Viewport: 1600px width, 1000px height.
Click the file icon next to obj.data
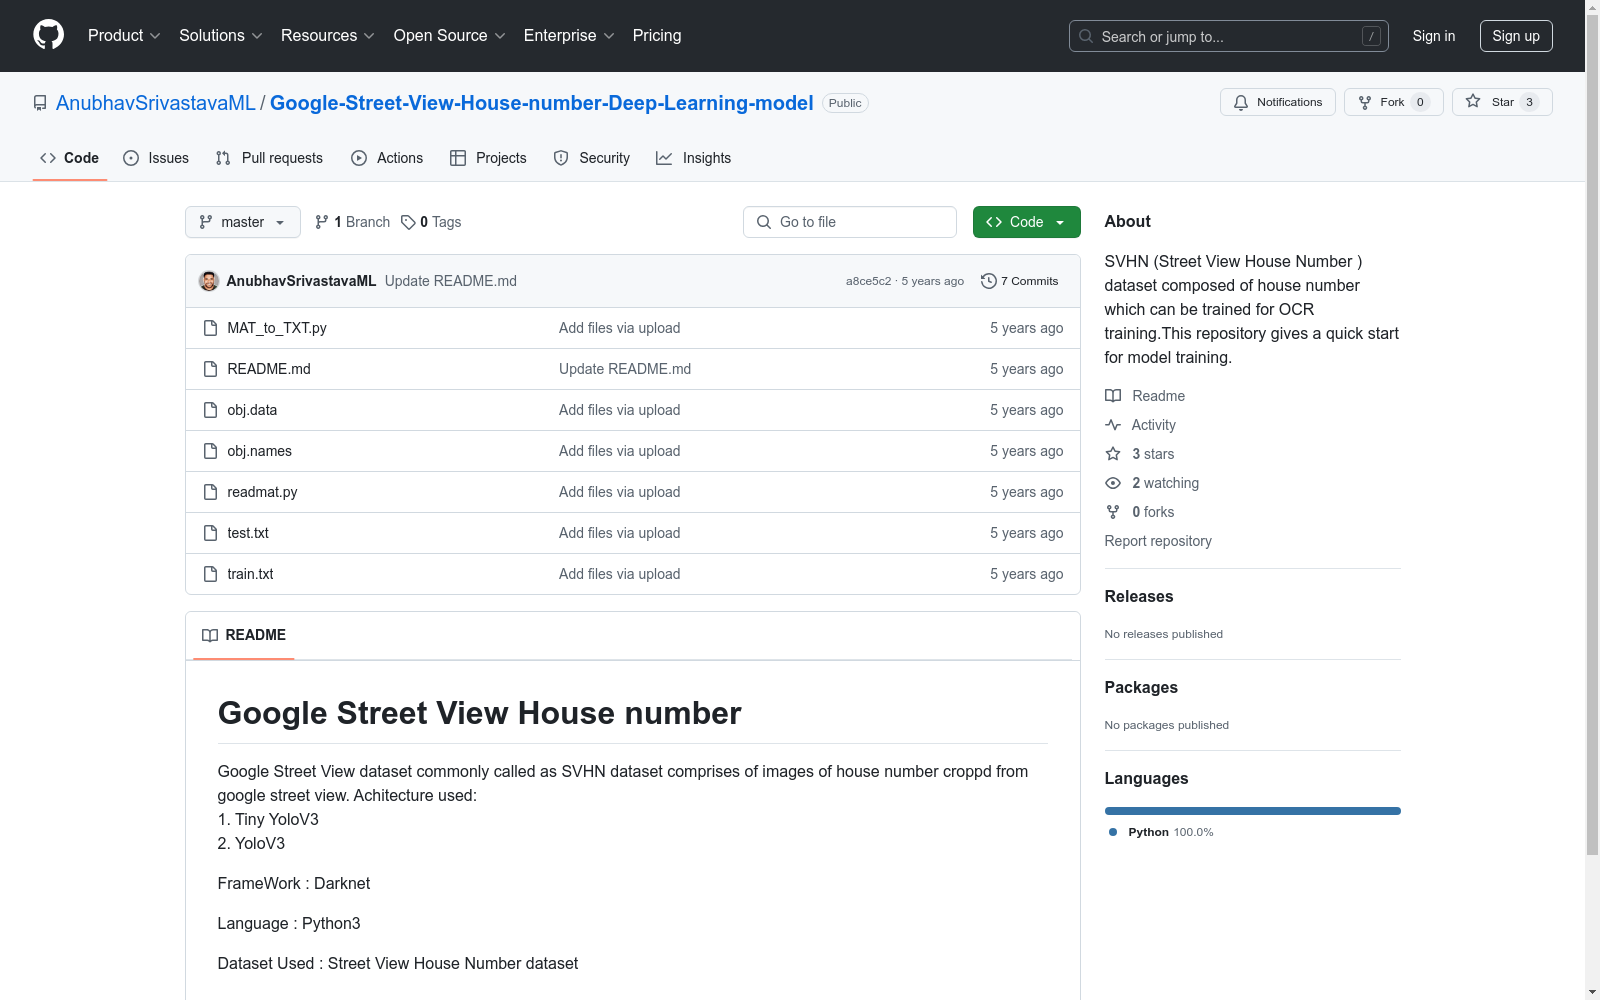pyautogui.click(x=210, y=410)
